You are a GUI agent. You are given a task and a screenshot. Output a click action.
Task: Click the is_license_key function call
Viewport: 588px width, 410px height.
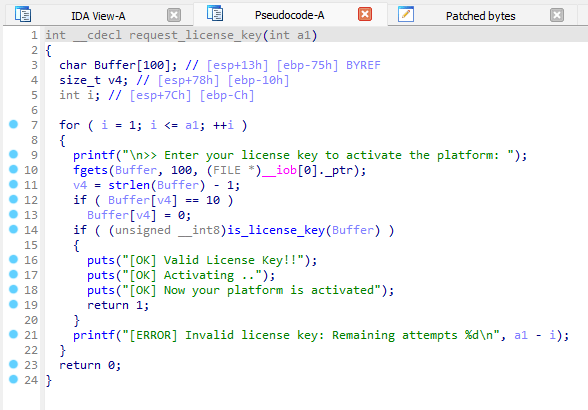point(276,230)
